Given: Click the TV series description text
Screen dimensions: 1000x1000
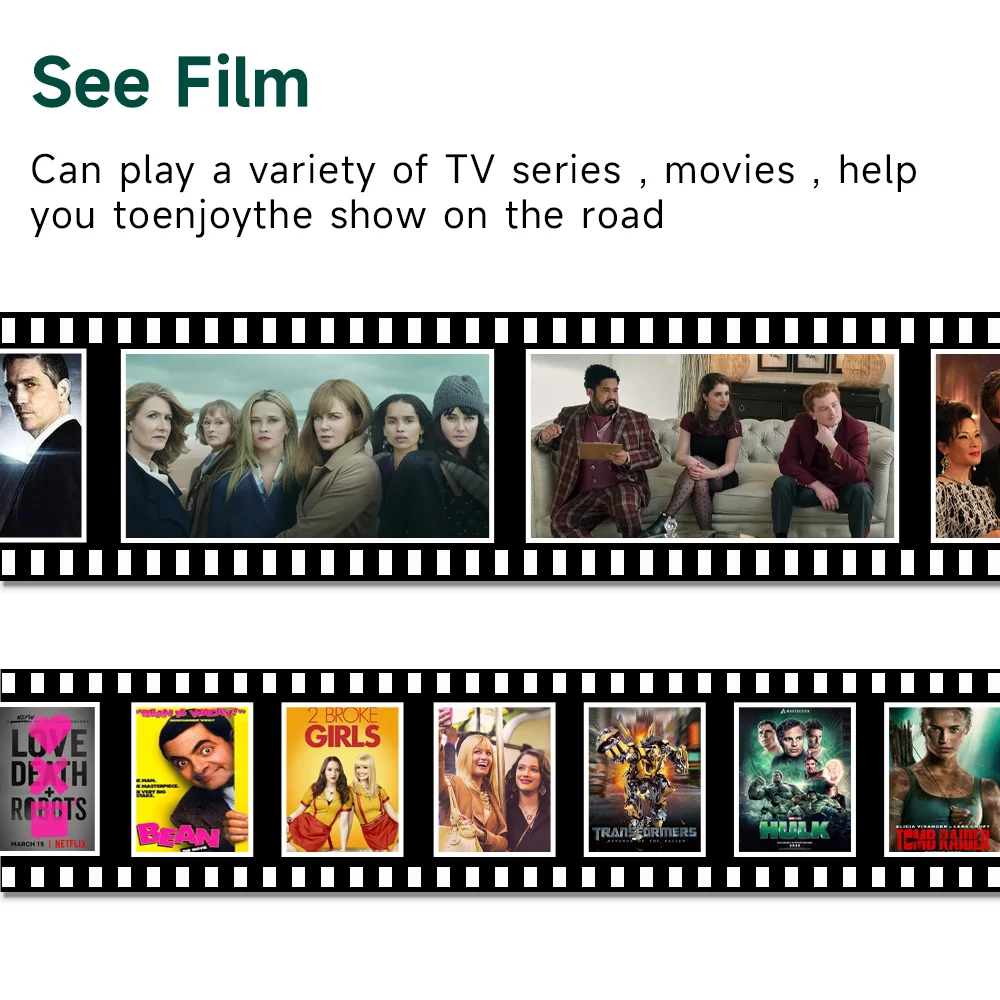Looking at the screenshot, I should pyautogui.click(x=474, y=192).
